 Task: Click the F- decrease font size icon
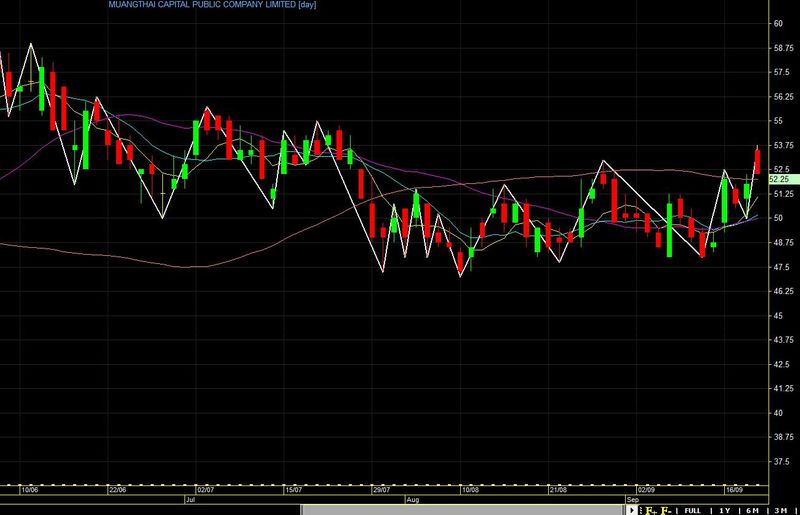tap(666, 510)
